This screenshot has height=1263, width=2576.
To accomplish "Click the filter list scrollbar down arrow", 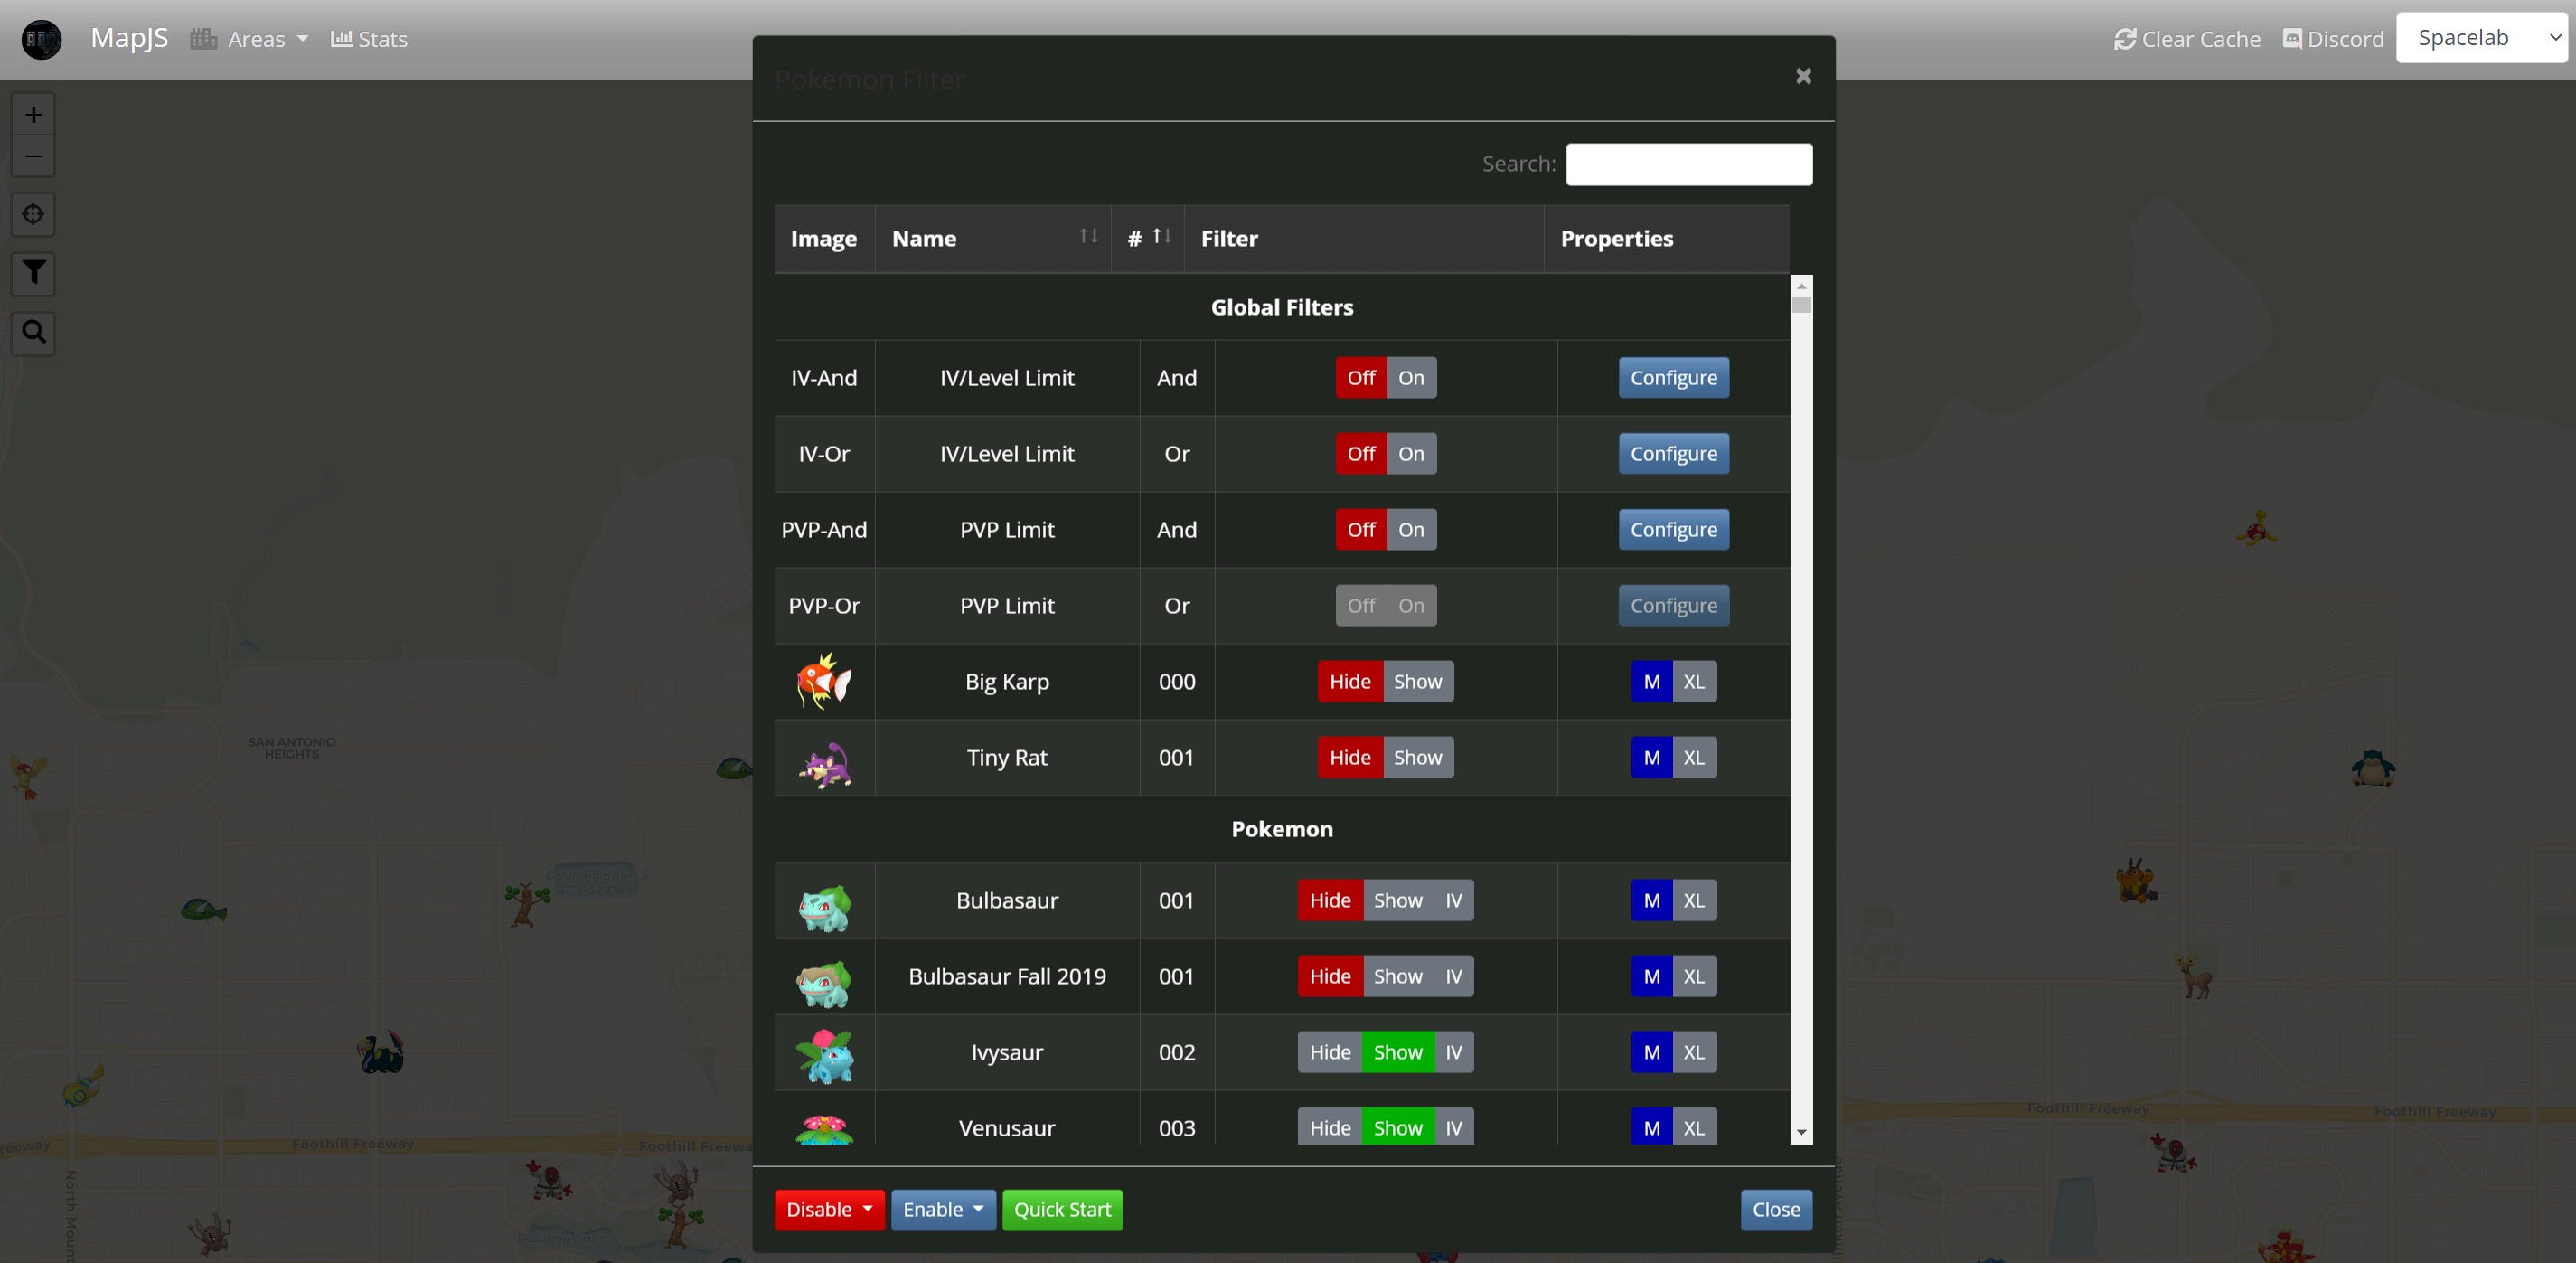I will pos(1801,1133).
